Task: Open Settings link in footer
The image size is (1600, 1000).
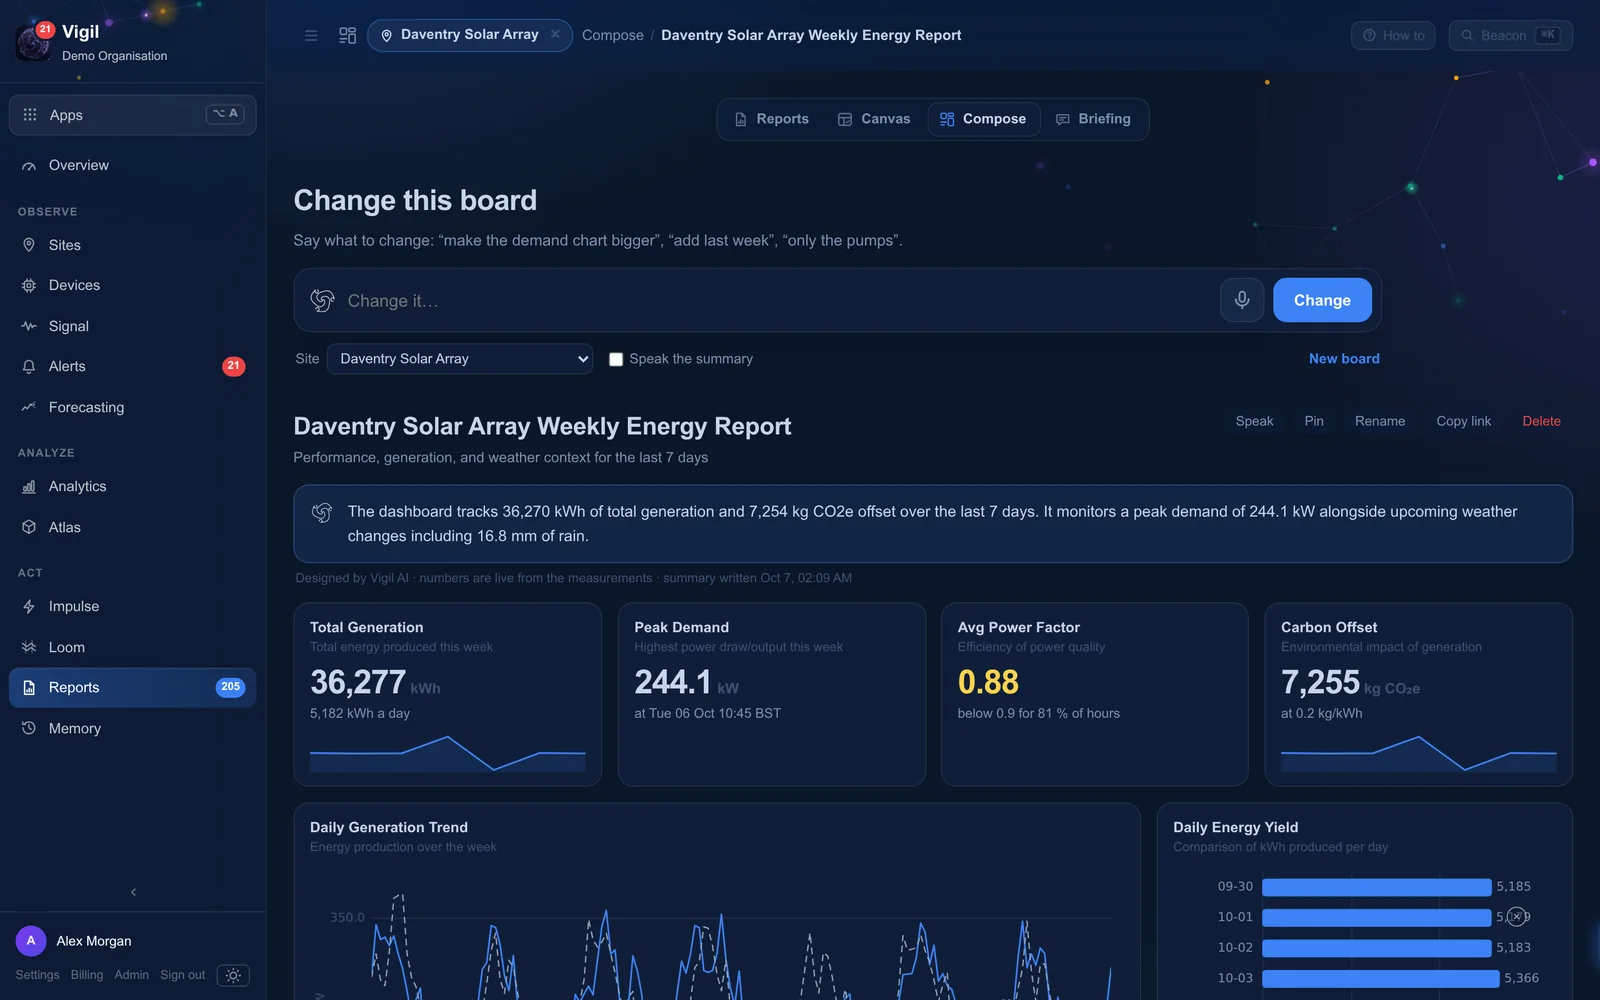Action: (37, 975)
